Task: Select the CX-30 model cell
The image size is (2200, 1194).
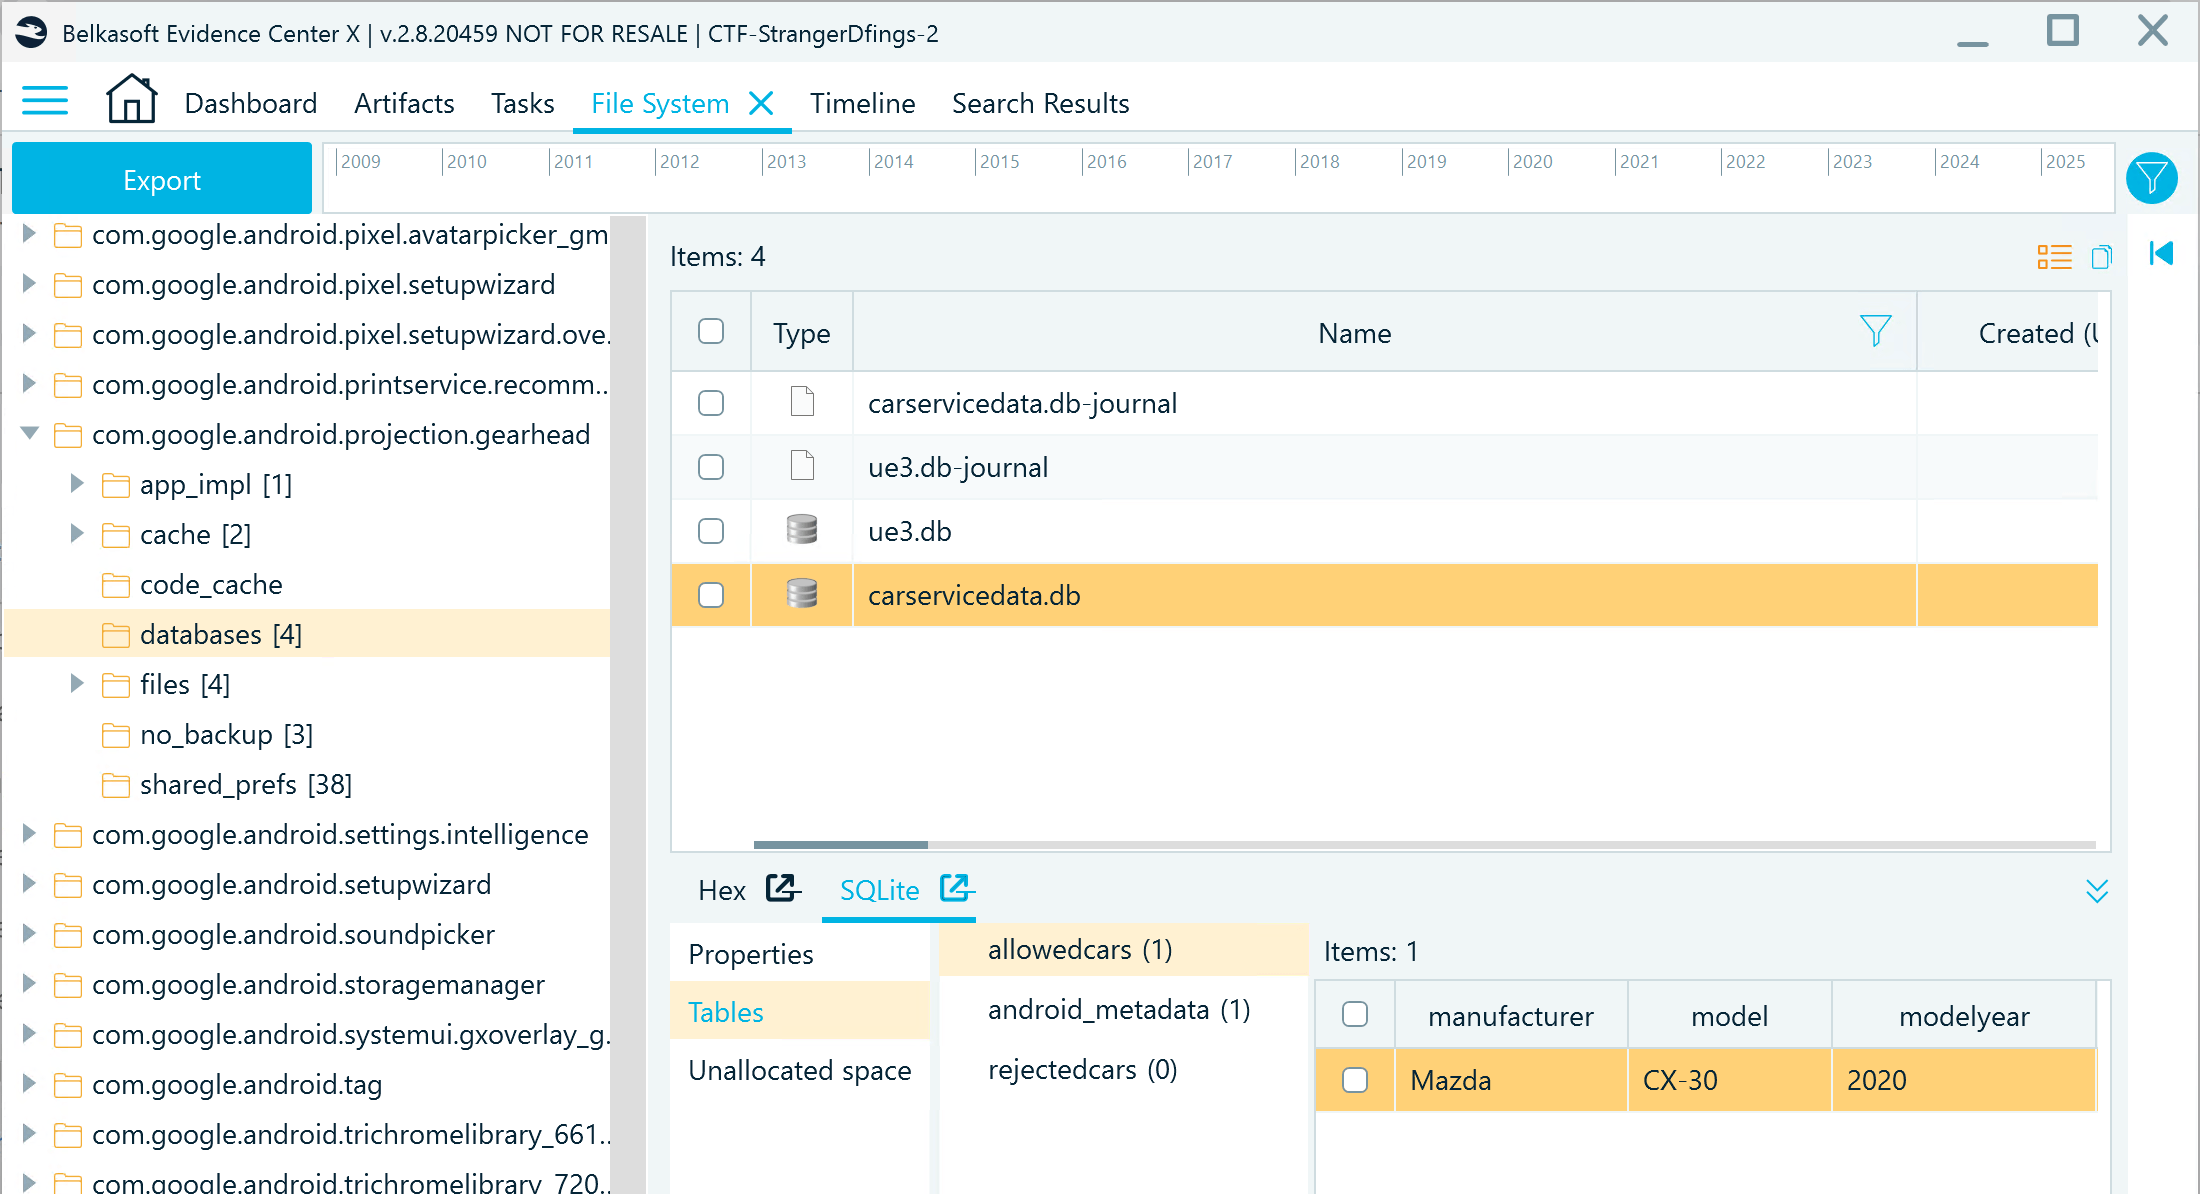Action: (1730, 1080)
